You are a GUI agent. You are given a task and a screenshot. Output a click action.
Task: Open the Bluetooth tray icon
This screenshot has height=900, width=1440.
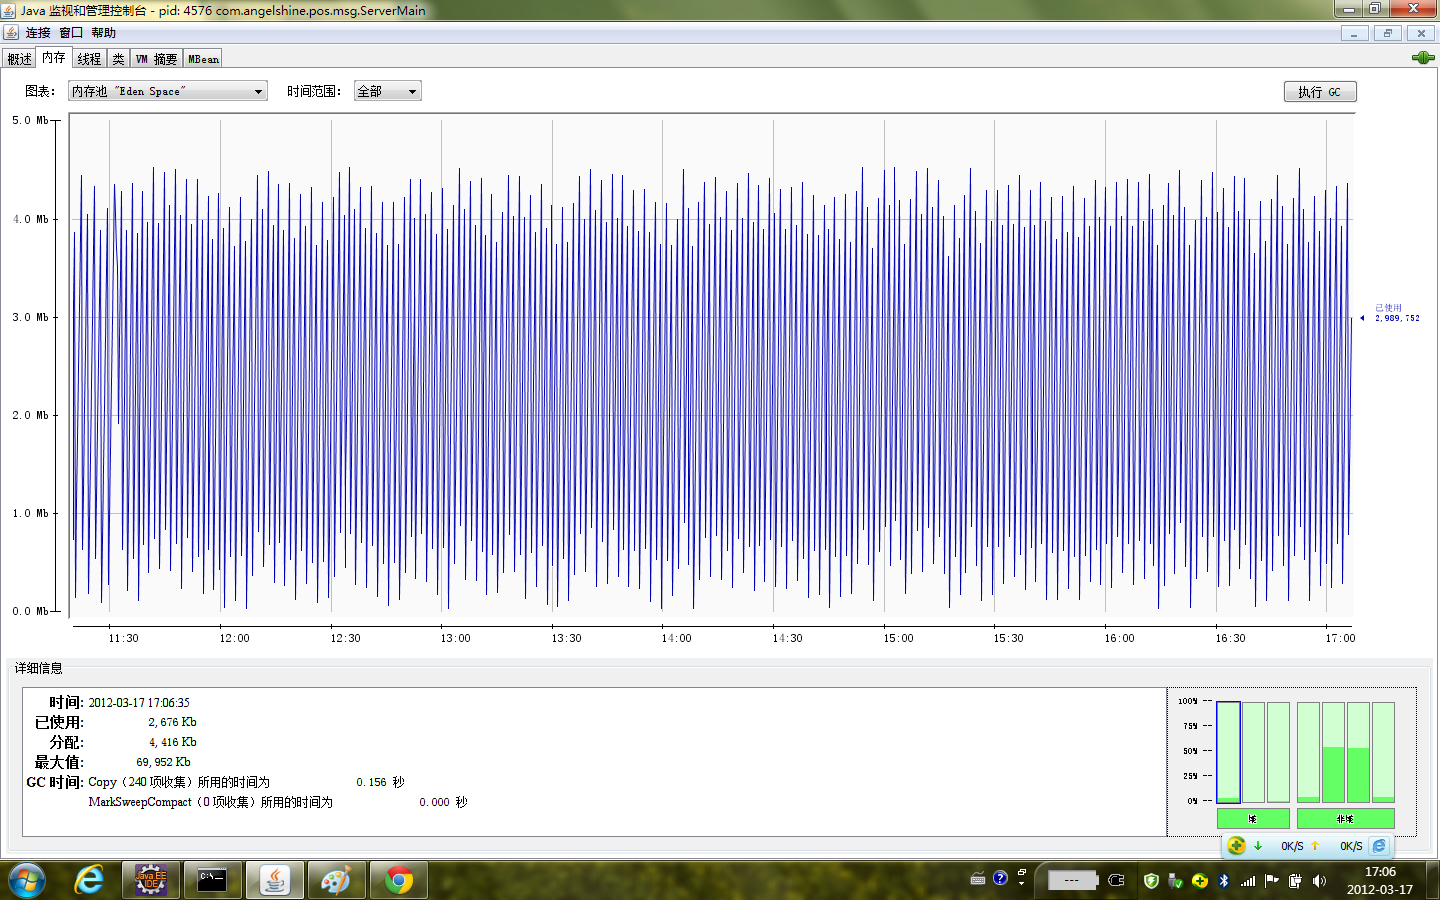[x=1223, y=881]
